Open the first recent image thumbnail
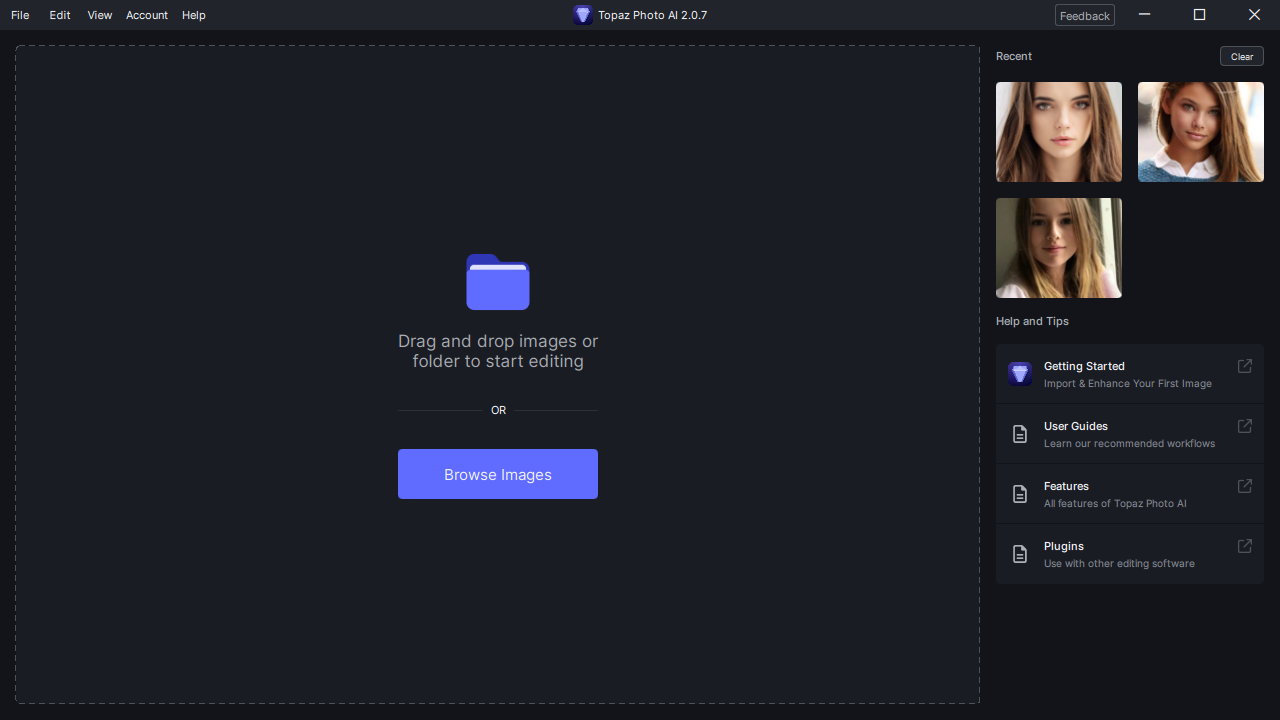 point(1058,131)
